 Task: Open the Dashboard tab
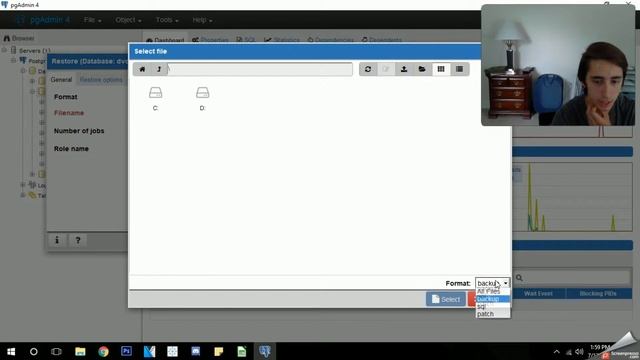tap(165, 40)
